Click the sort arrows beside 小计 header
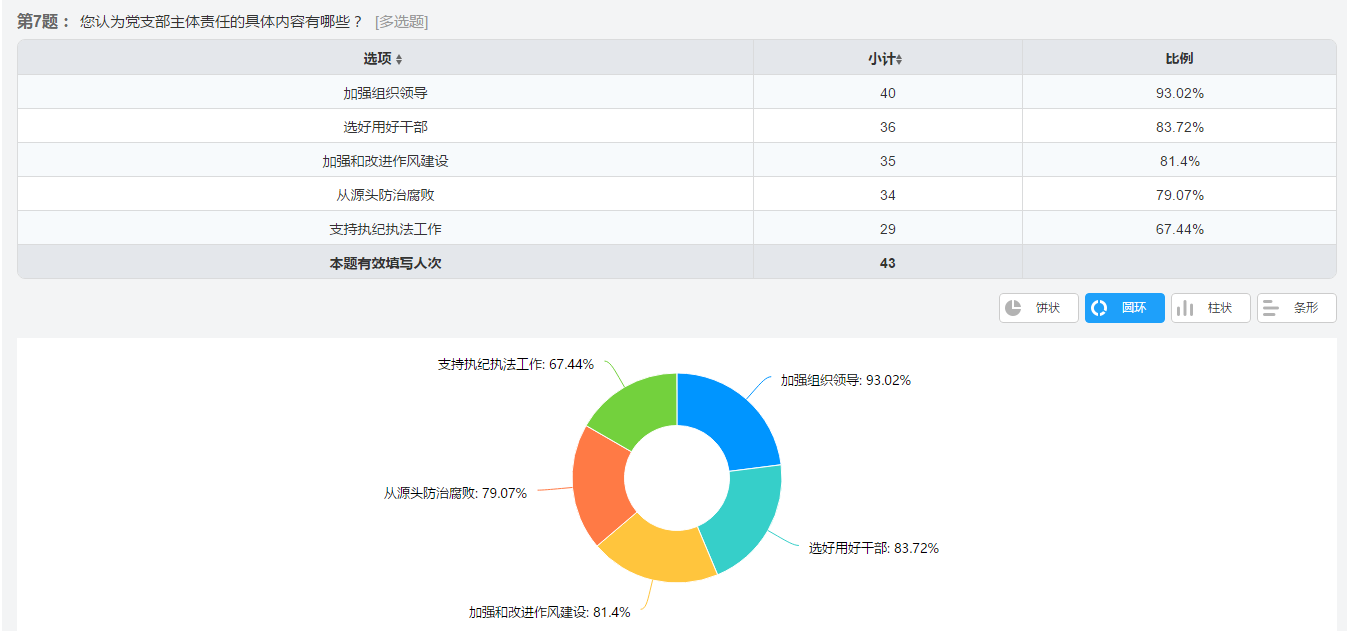This screenshot has width=1347, height=631. point(899,60)
